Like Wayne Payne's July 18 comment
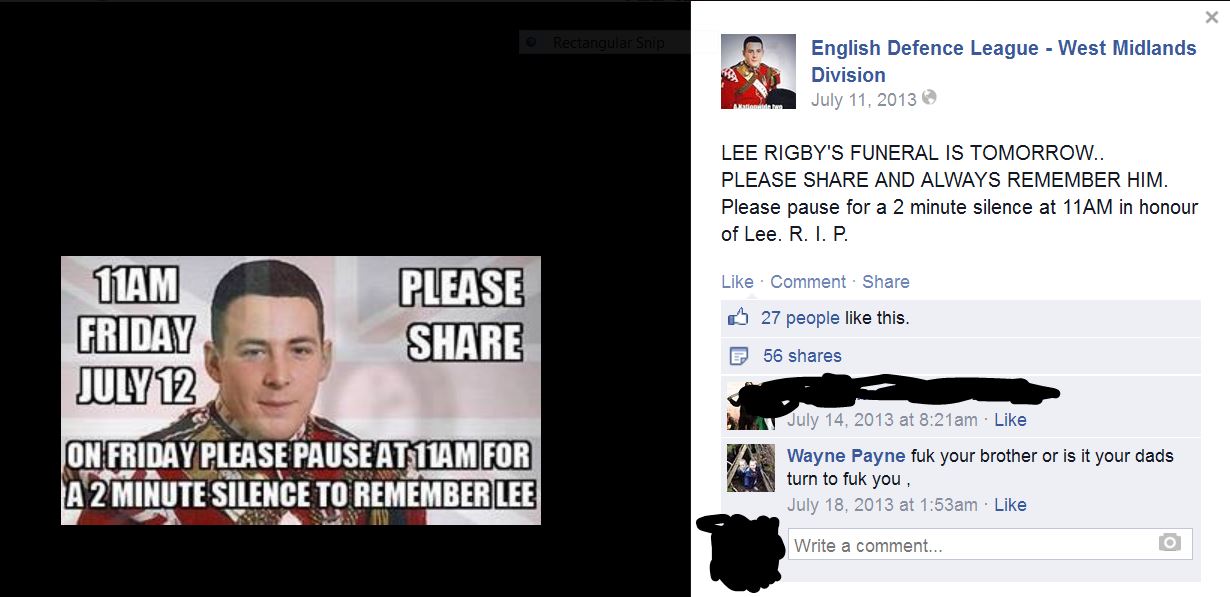Screen dimensions: 1230x597 (1010, 505)
